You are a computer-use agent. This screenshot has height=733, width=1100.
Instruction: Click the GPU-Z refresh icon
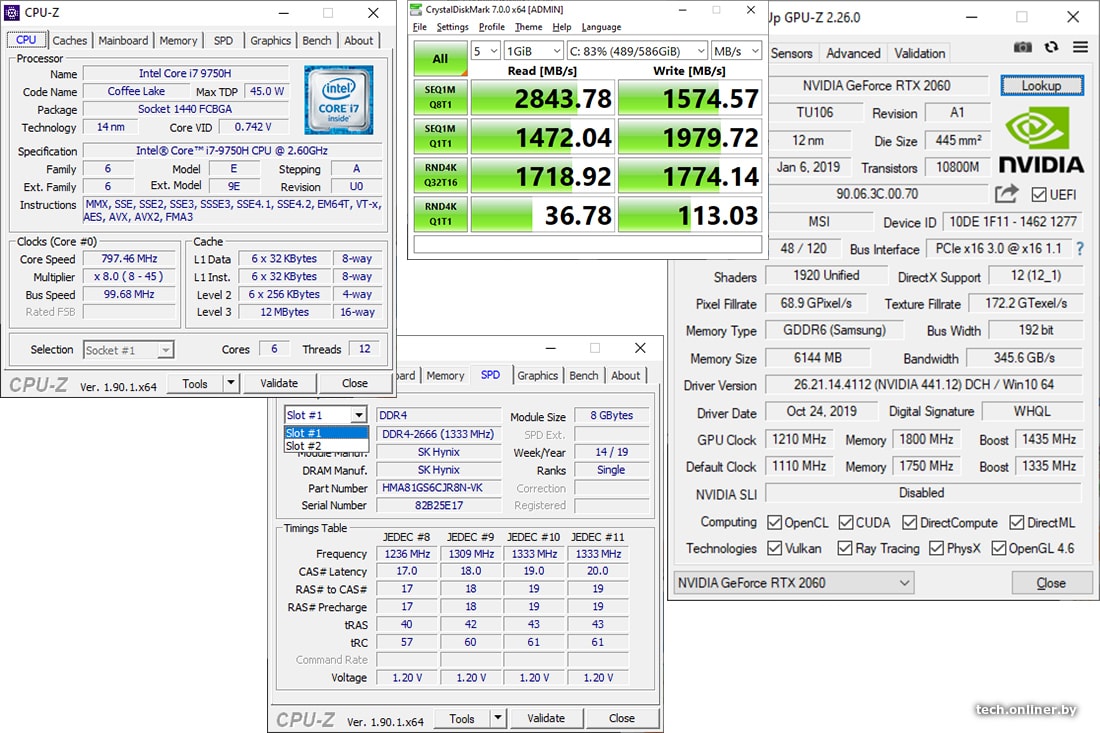pyautogui.click(x=1051, y=47)
